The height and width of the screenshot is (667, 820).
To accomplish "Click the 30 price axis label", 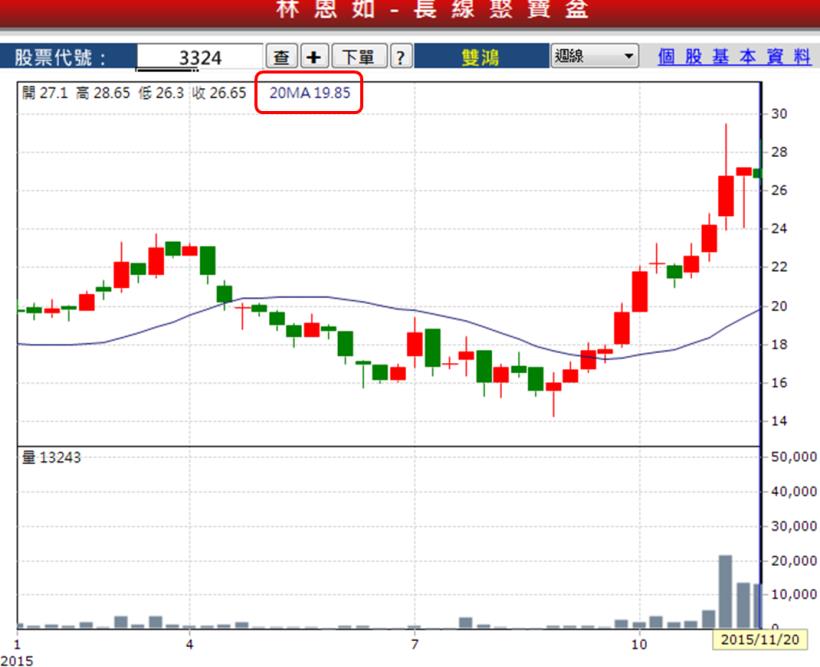I will [779, 114].
